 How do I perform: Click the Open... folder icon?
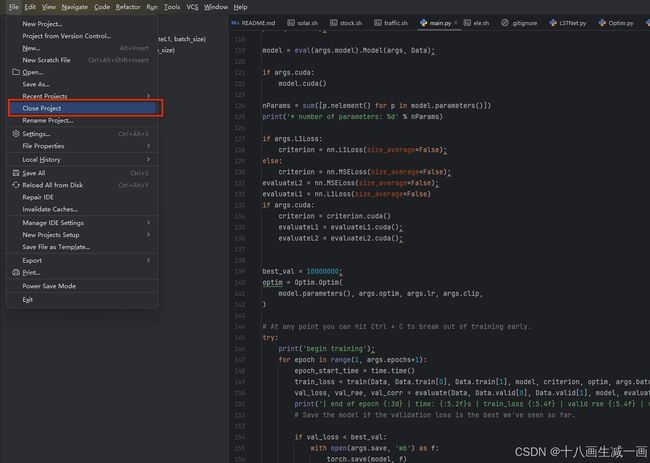16,72
